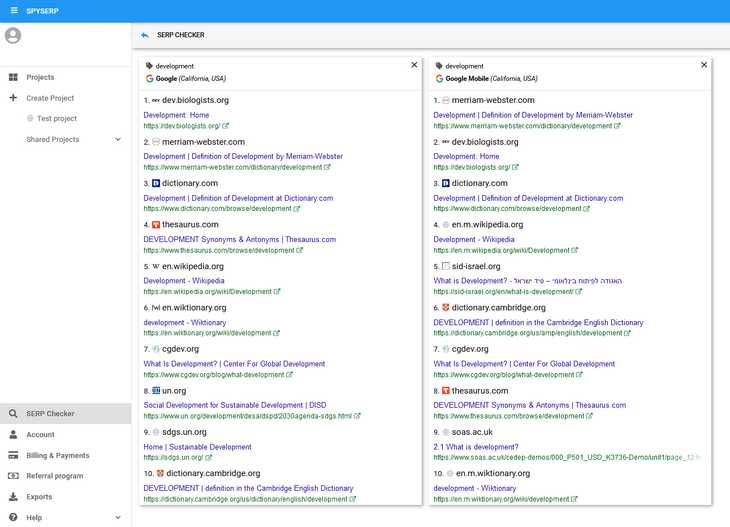Click the Exports download icon

click(13, 497)
